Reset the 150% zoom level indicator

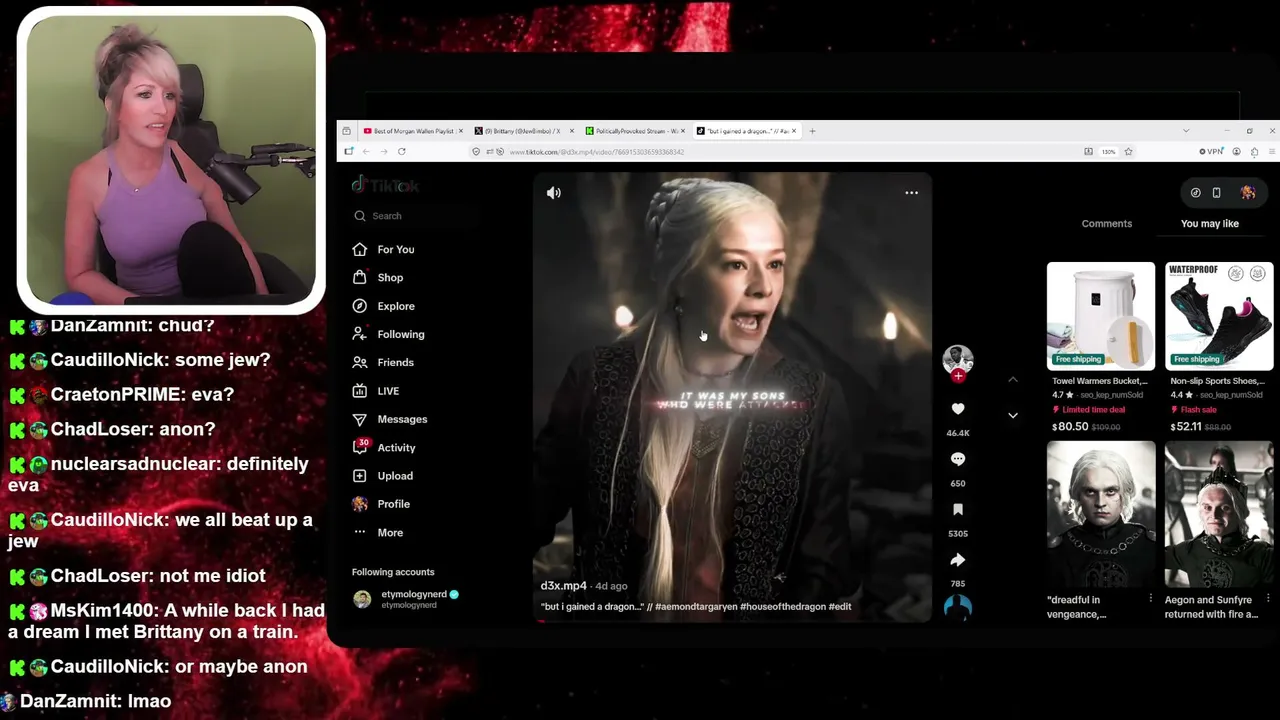coord(1108,152)
